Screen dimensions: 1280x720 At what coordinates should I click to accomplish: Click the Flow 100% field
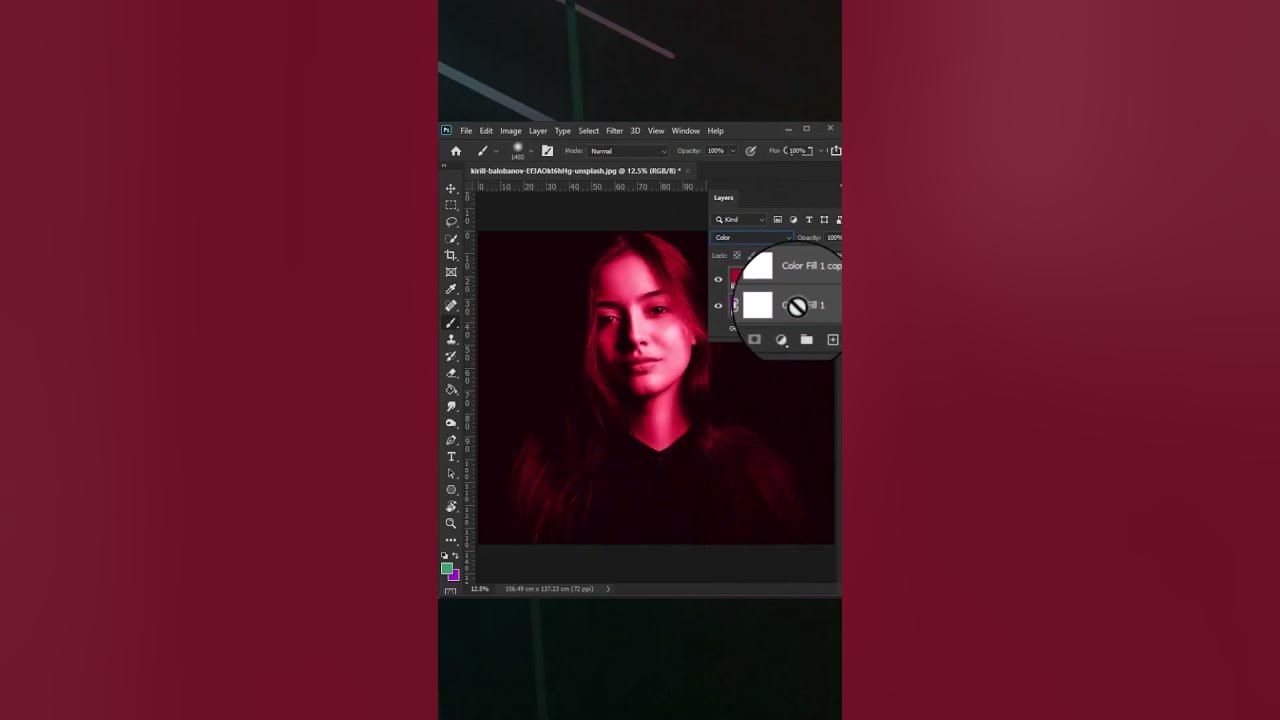coord(798,151)
